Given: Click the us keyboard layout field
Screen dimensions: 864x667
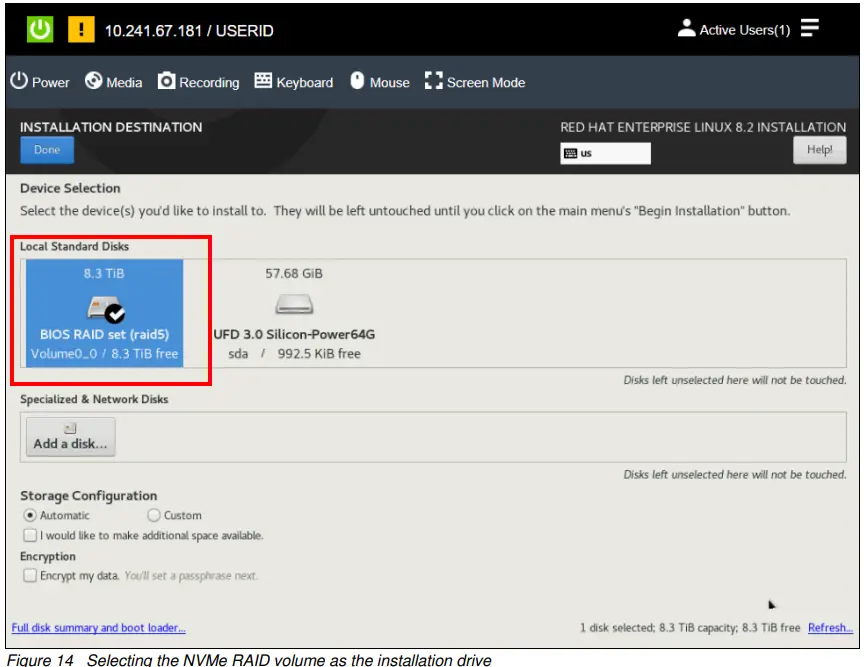Looking at the screenshot, I should pyautogui.click(x=605, y=153).
